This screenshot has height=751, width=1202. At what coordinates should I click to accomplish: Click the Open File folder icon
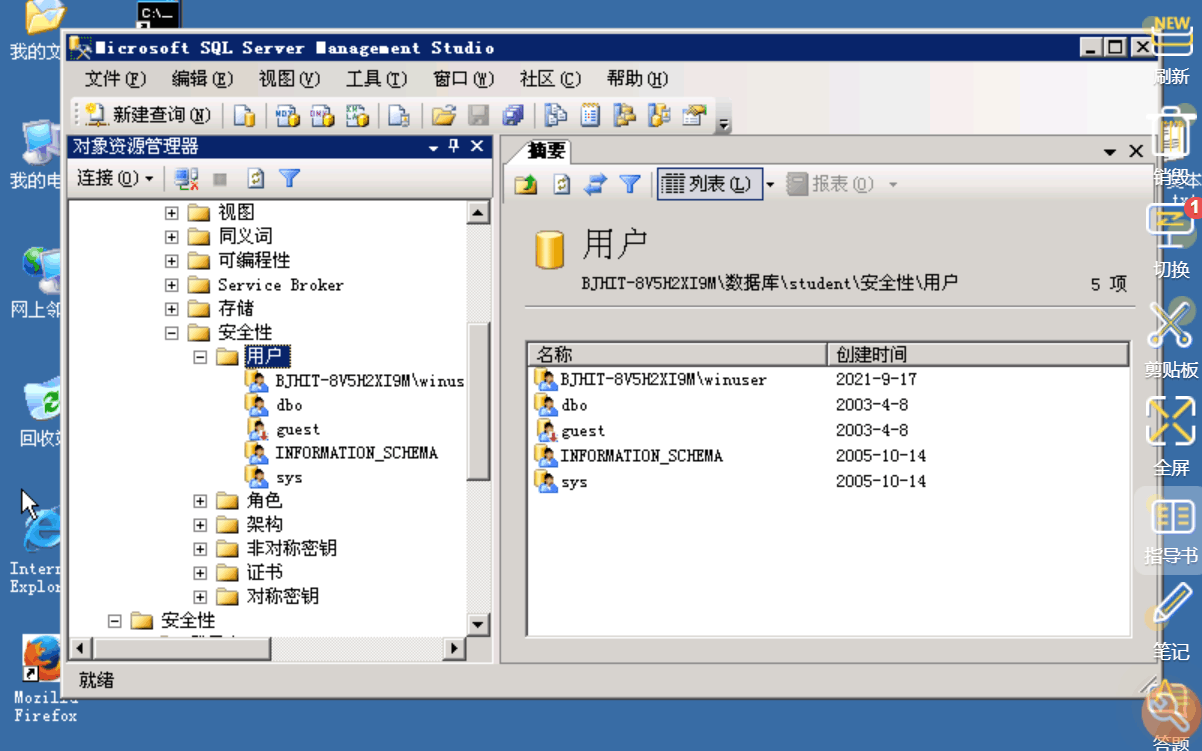pos(443,116)
